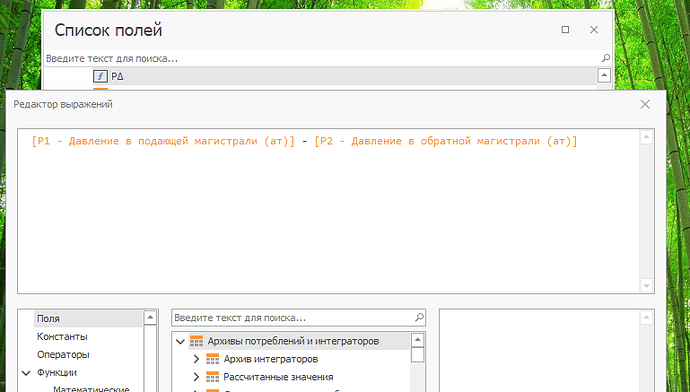The height and width of the screenshot is (392, 690).
Task: Expand the Рассчитанные значения node
Action: [x=196, y=377]
